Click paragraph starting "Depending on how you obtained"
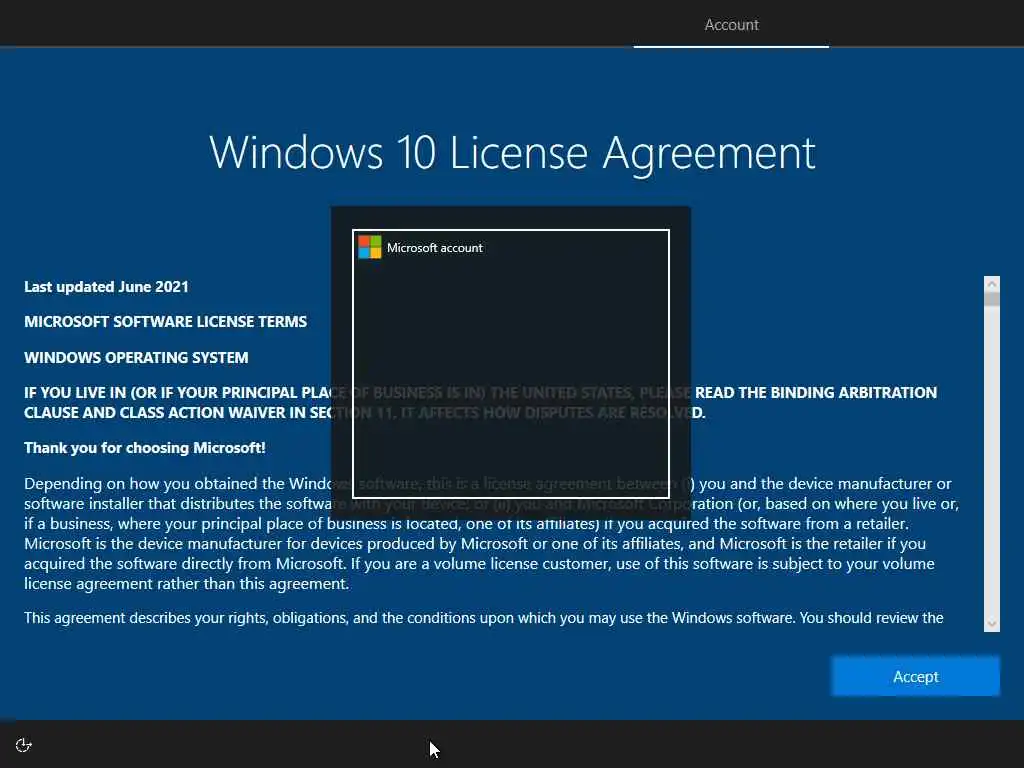The image size is (1024, 768). tap(491, 534)
